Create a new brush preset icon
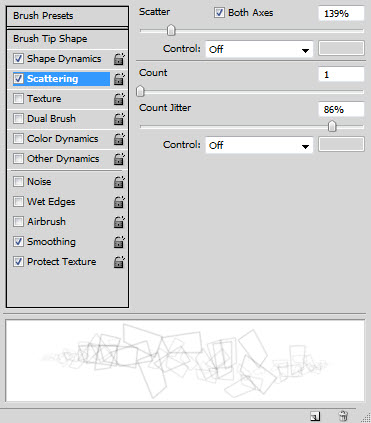This screenshot has height=423, width=371. (315, 416)
